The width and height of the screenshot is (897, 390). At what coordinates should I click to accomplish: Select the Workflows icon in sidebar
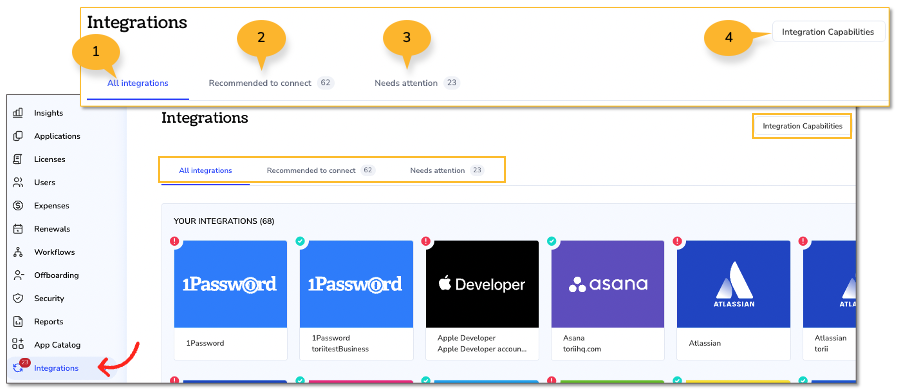[18, 252]
